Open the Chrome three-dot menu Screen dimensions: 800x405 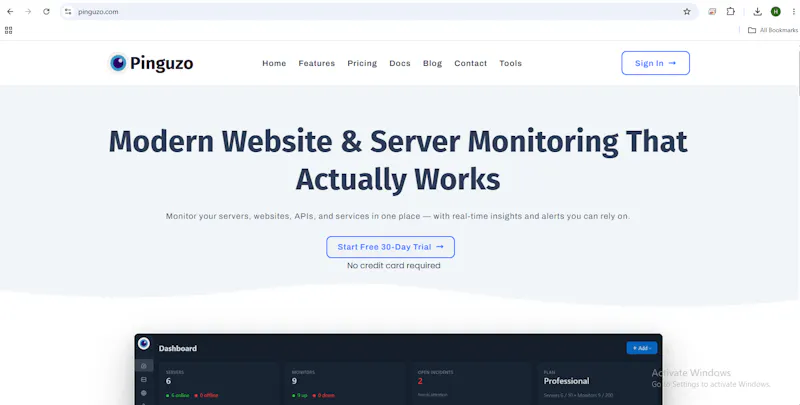pyautogui.click(x=793, y=11)
